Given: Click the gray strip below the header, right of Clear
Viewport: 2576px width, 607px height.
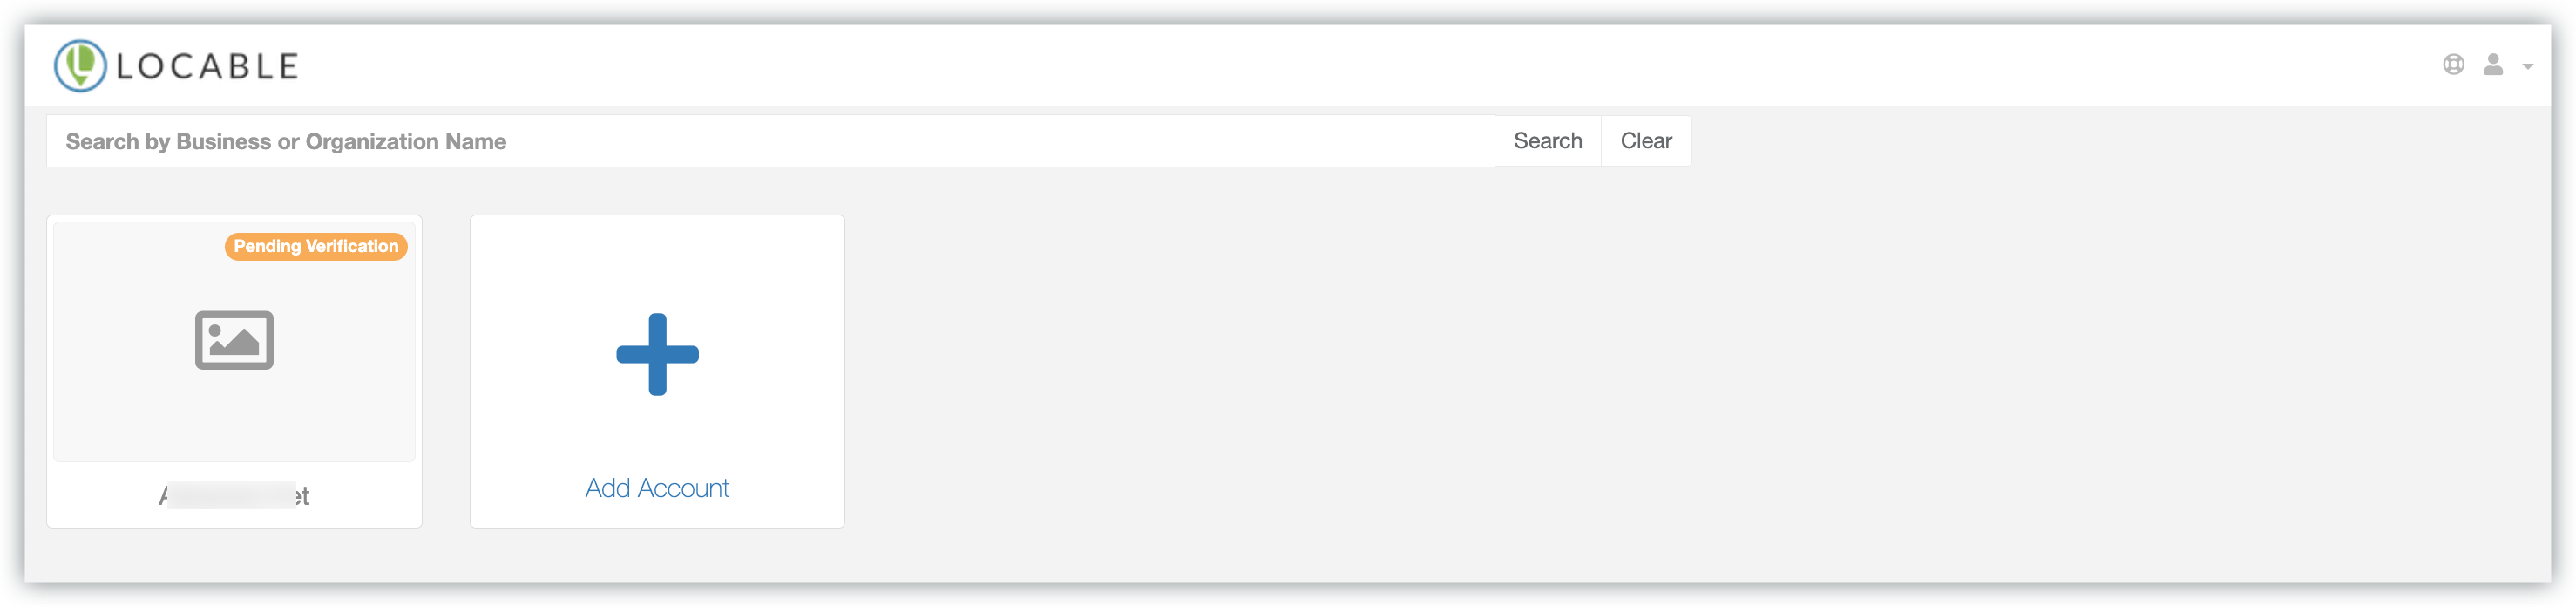Looking at the screenshot, I should (x=2100, y=141).
